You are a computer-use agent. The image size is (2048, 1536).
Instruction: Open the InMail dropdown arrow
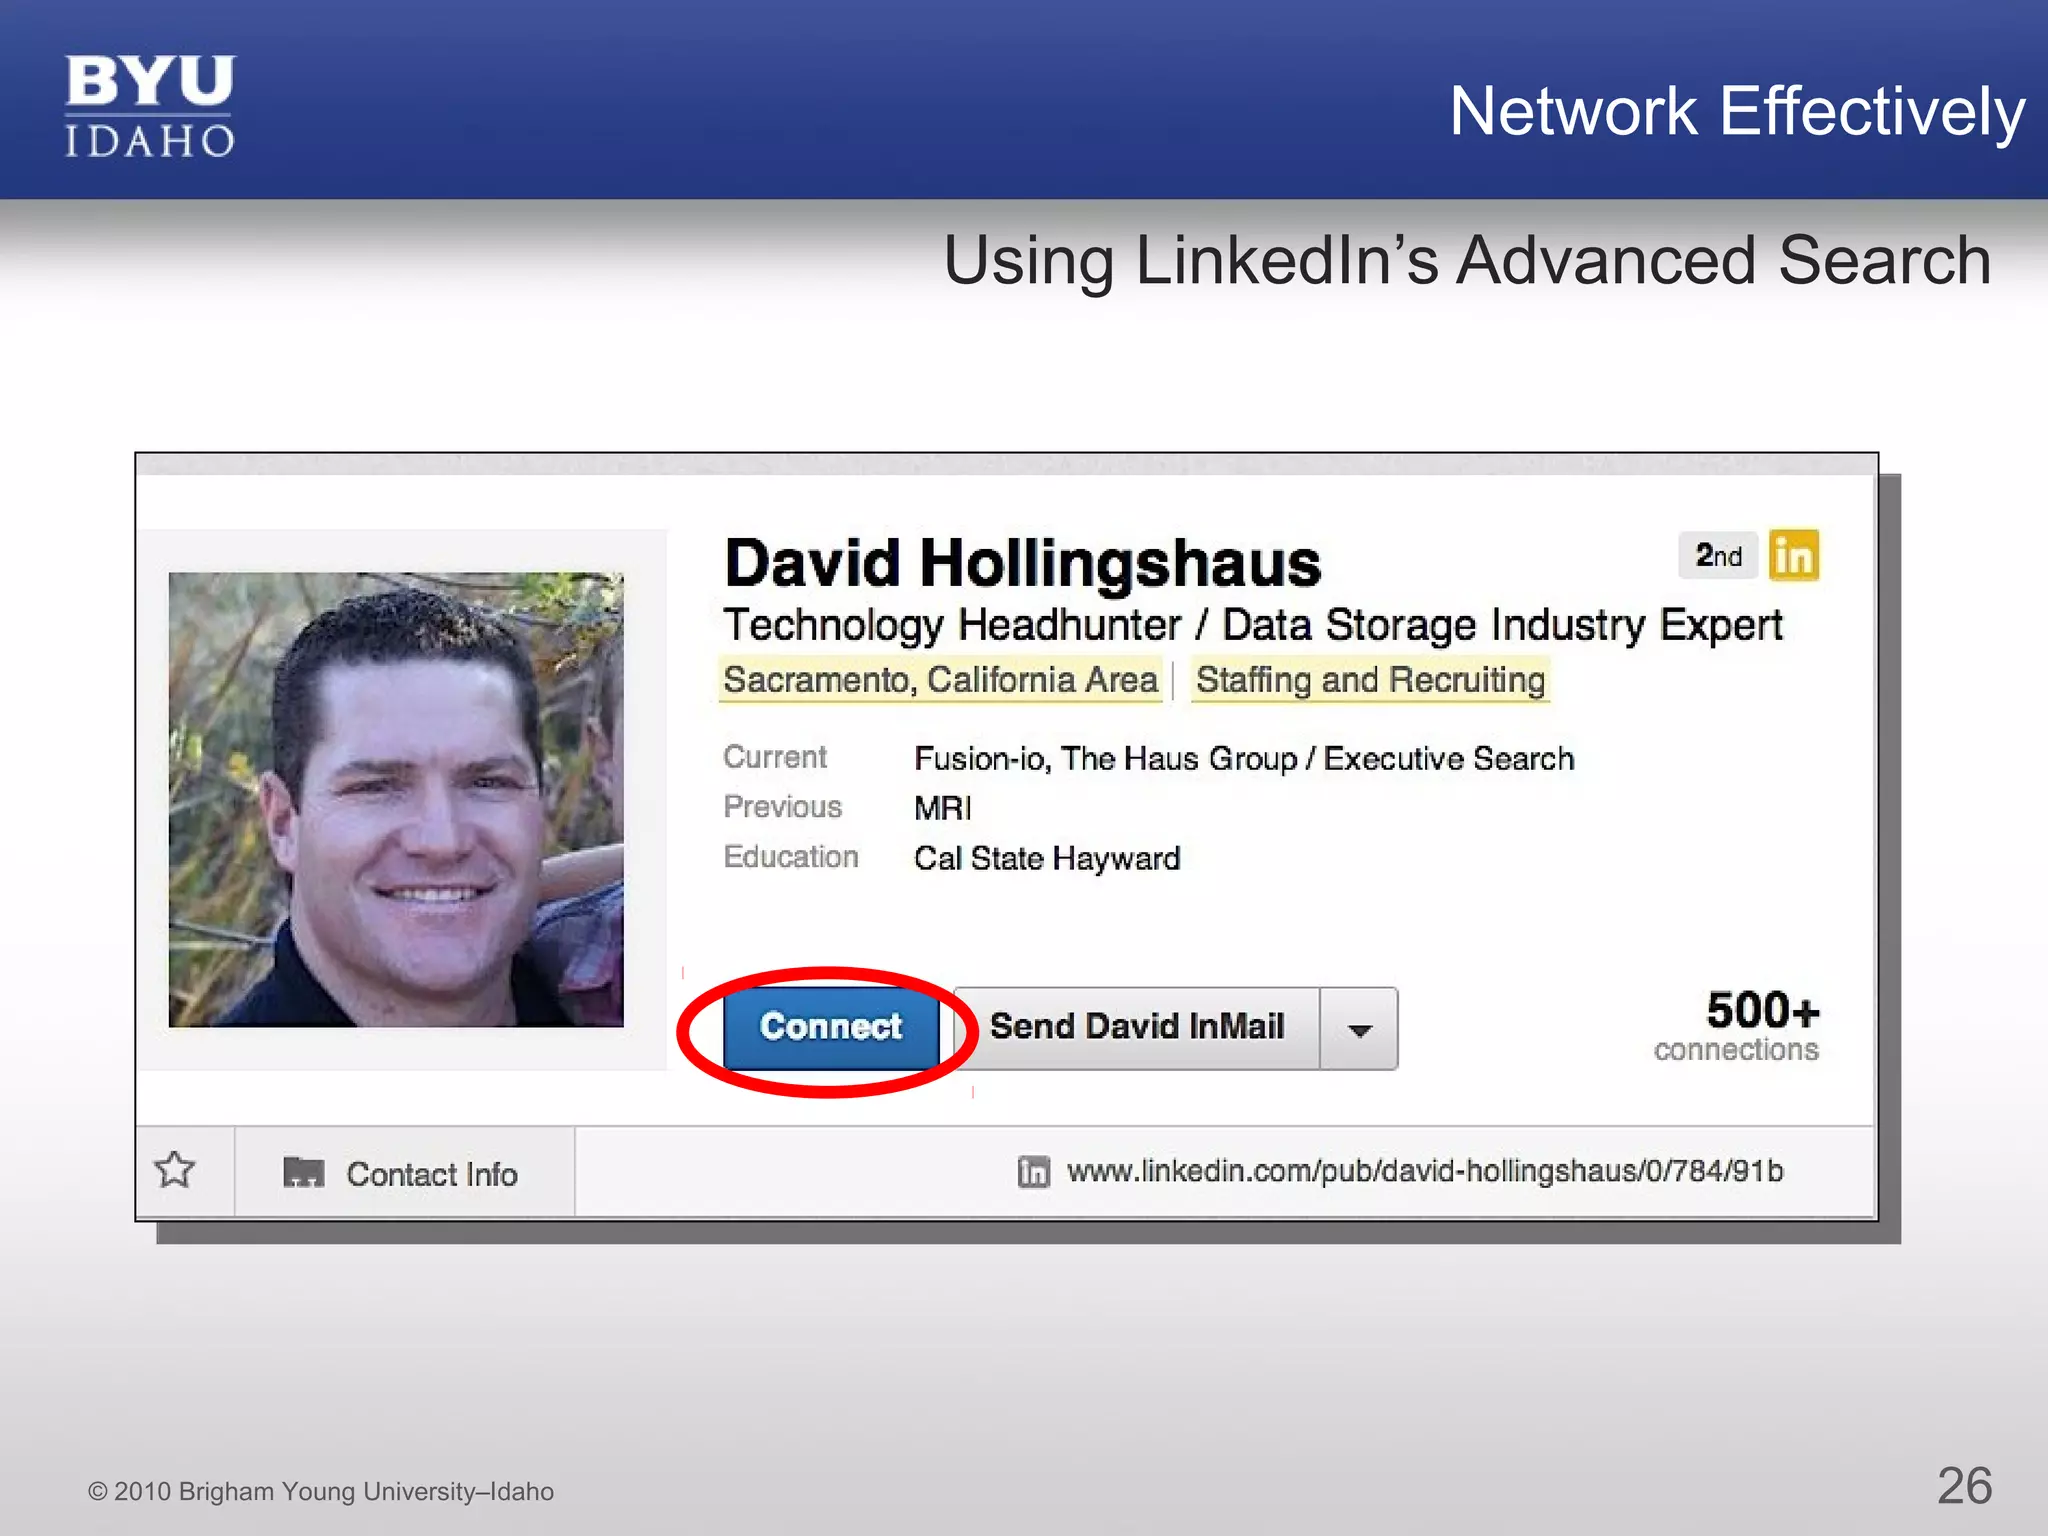pos(1359,1029)
